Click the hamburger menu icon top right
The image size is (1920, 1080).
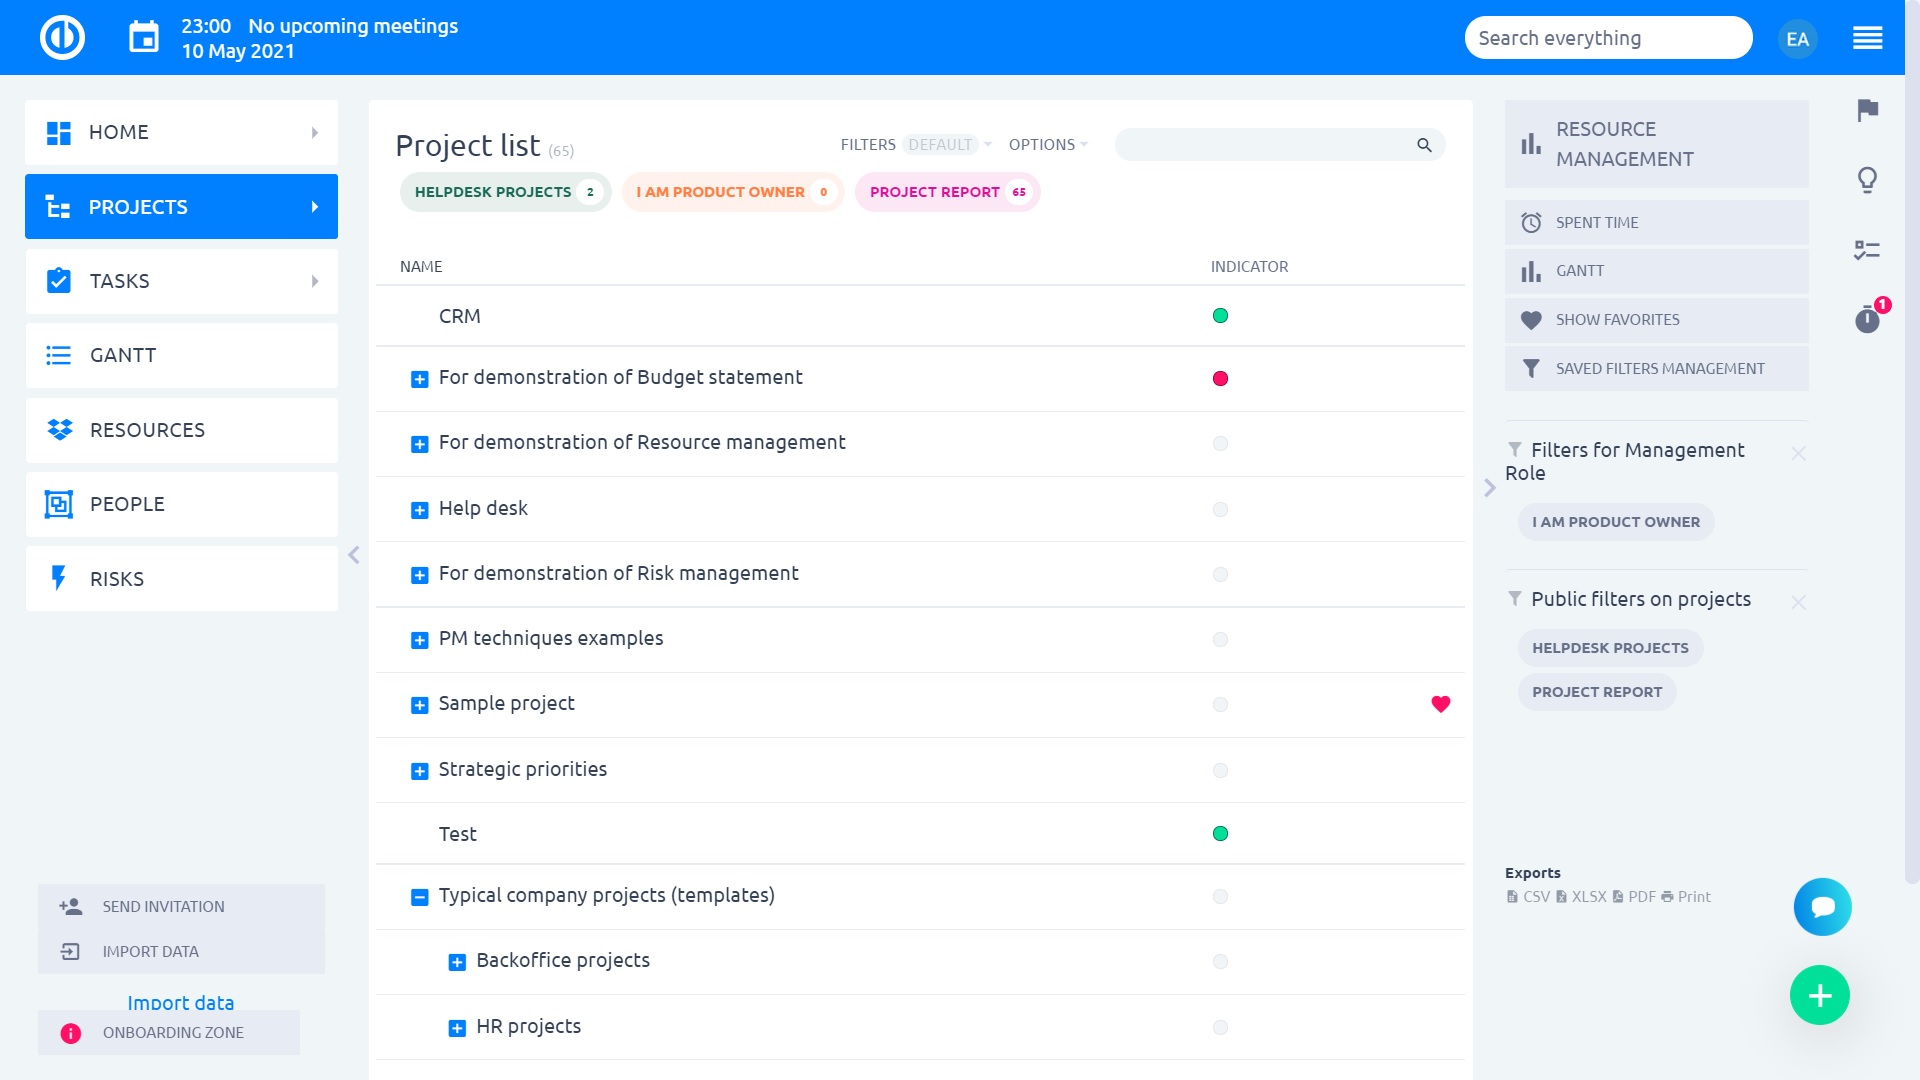point(1867,38)
